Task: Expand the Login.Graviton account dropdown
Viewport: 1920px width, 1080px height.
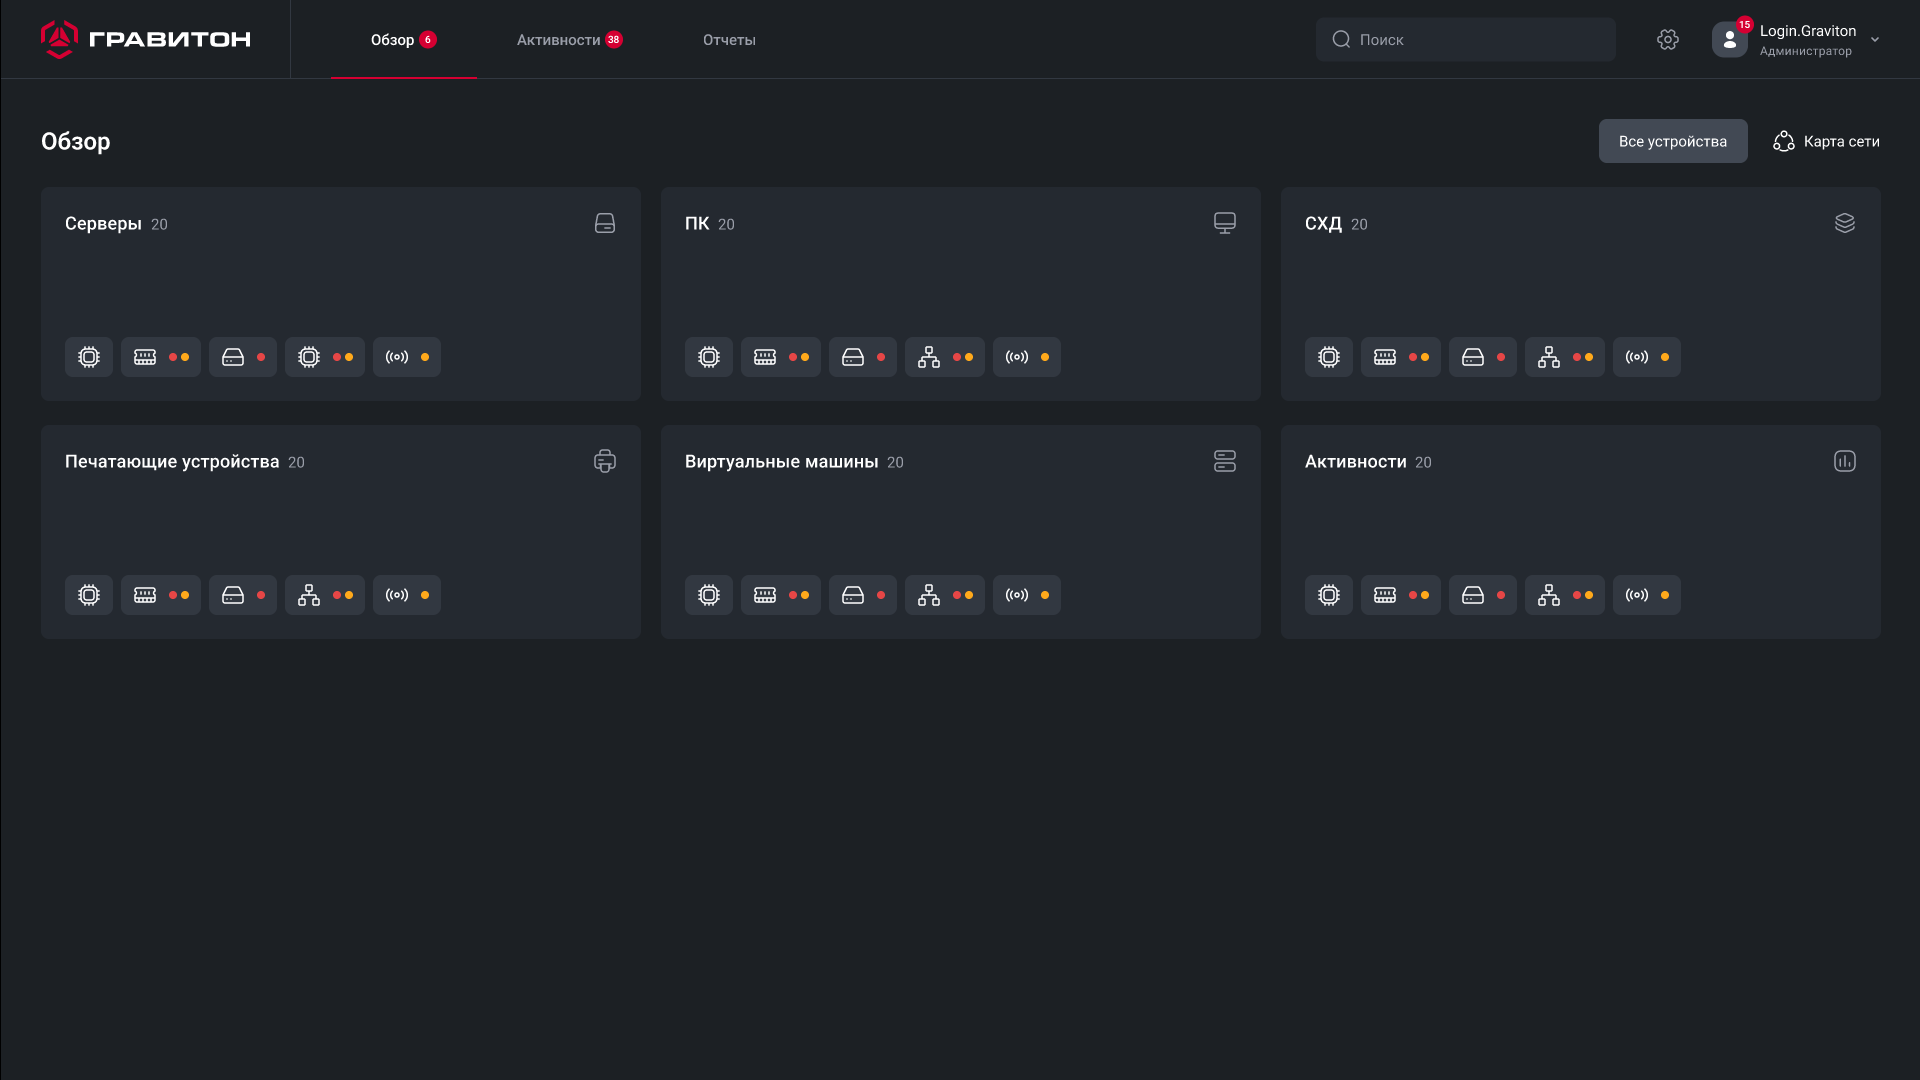Action: 1875,40
